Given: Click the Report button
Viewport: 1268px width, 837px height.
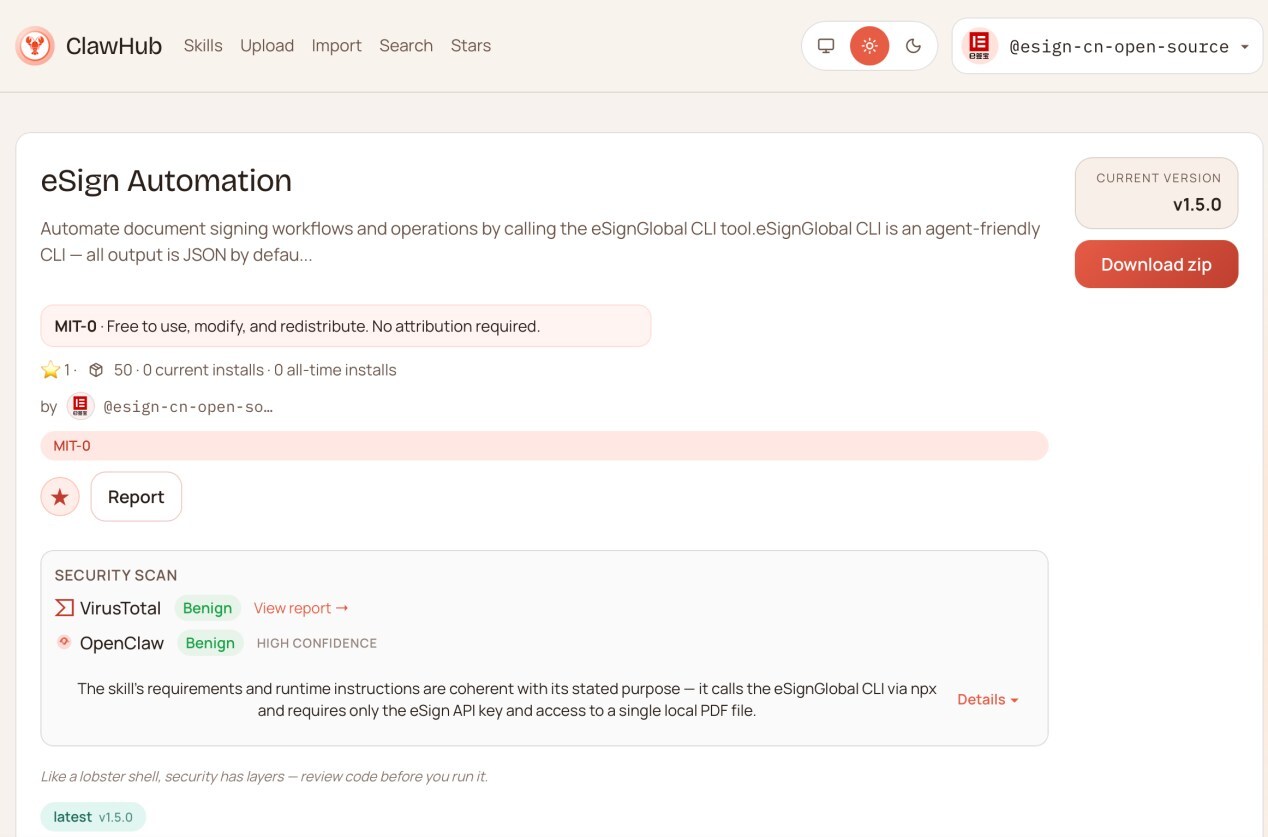Looking at the screenshot, I should point(136,497).
